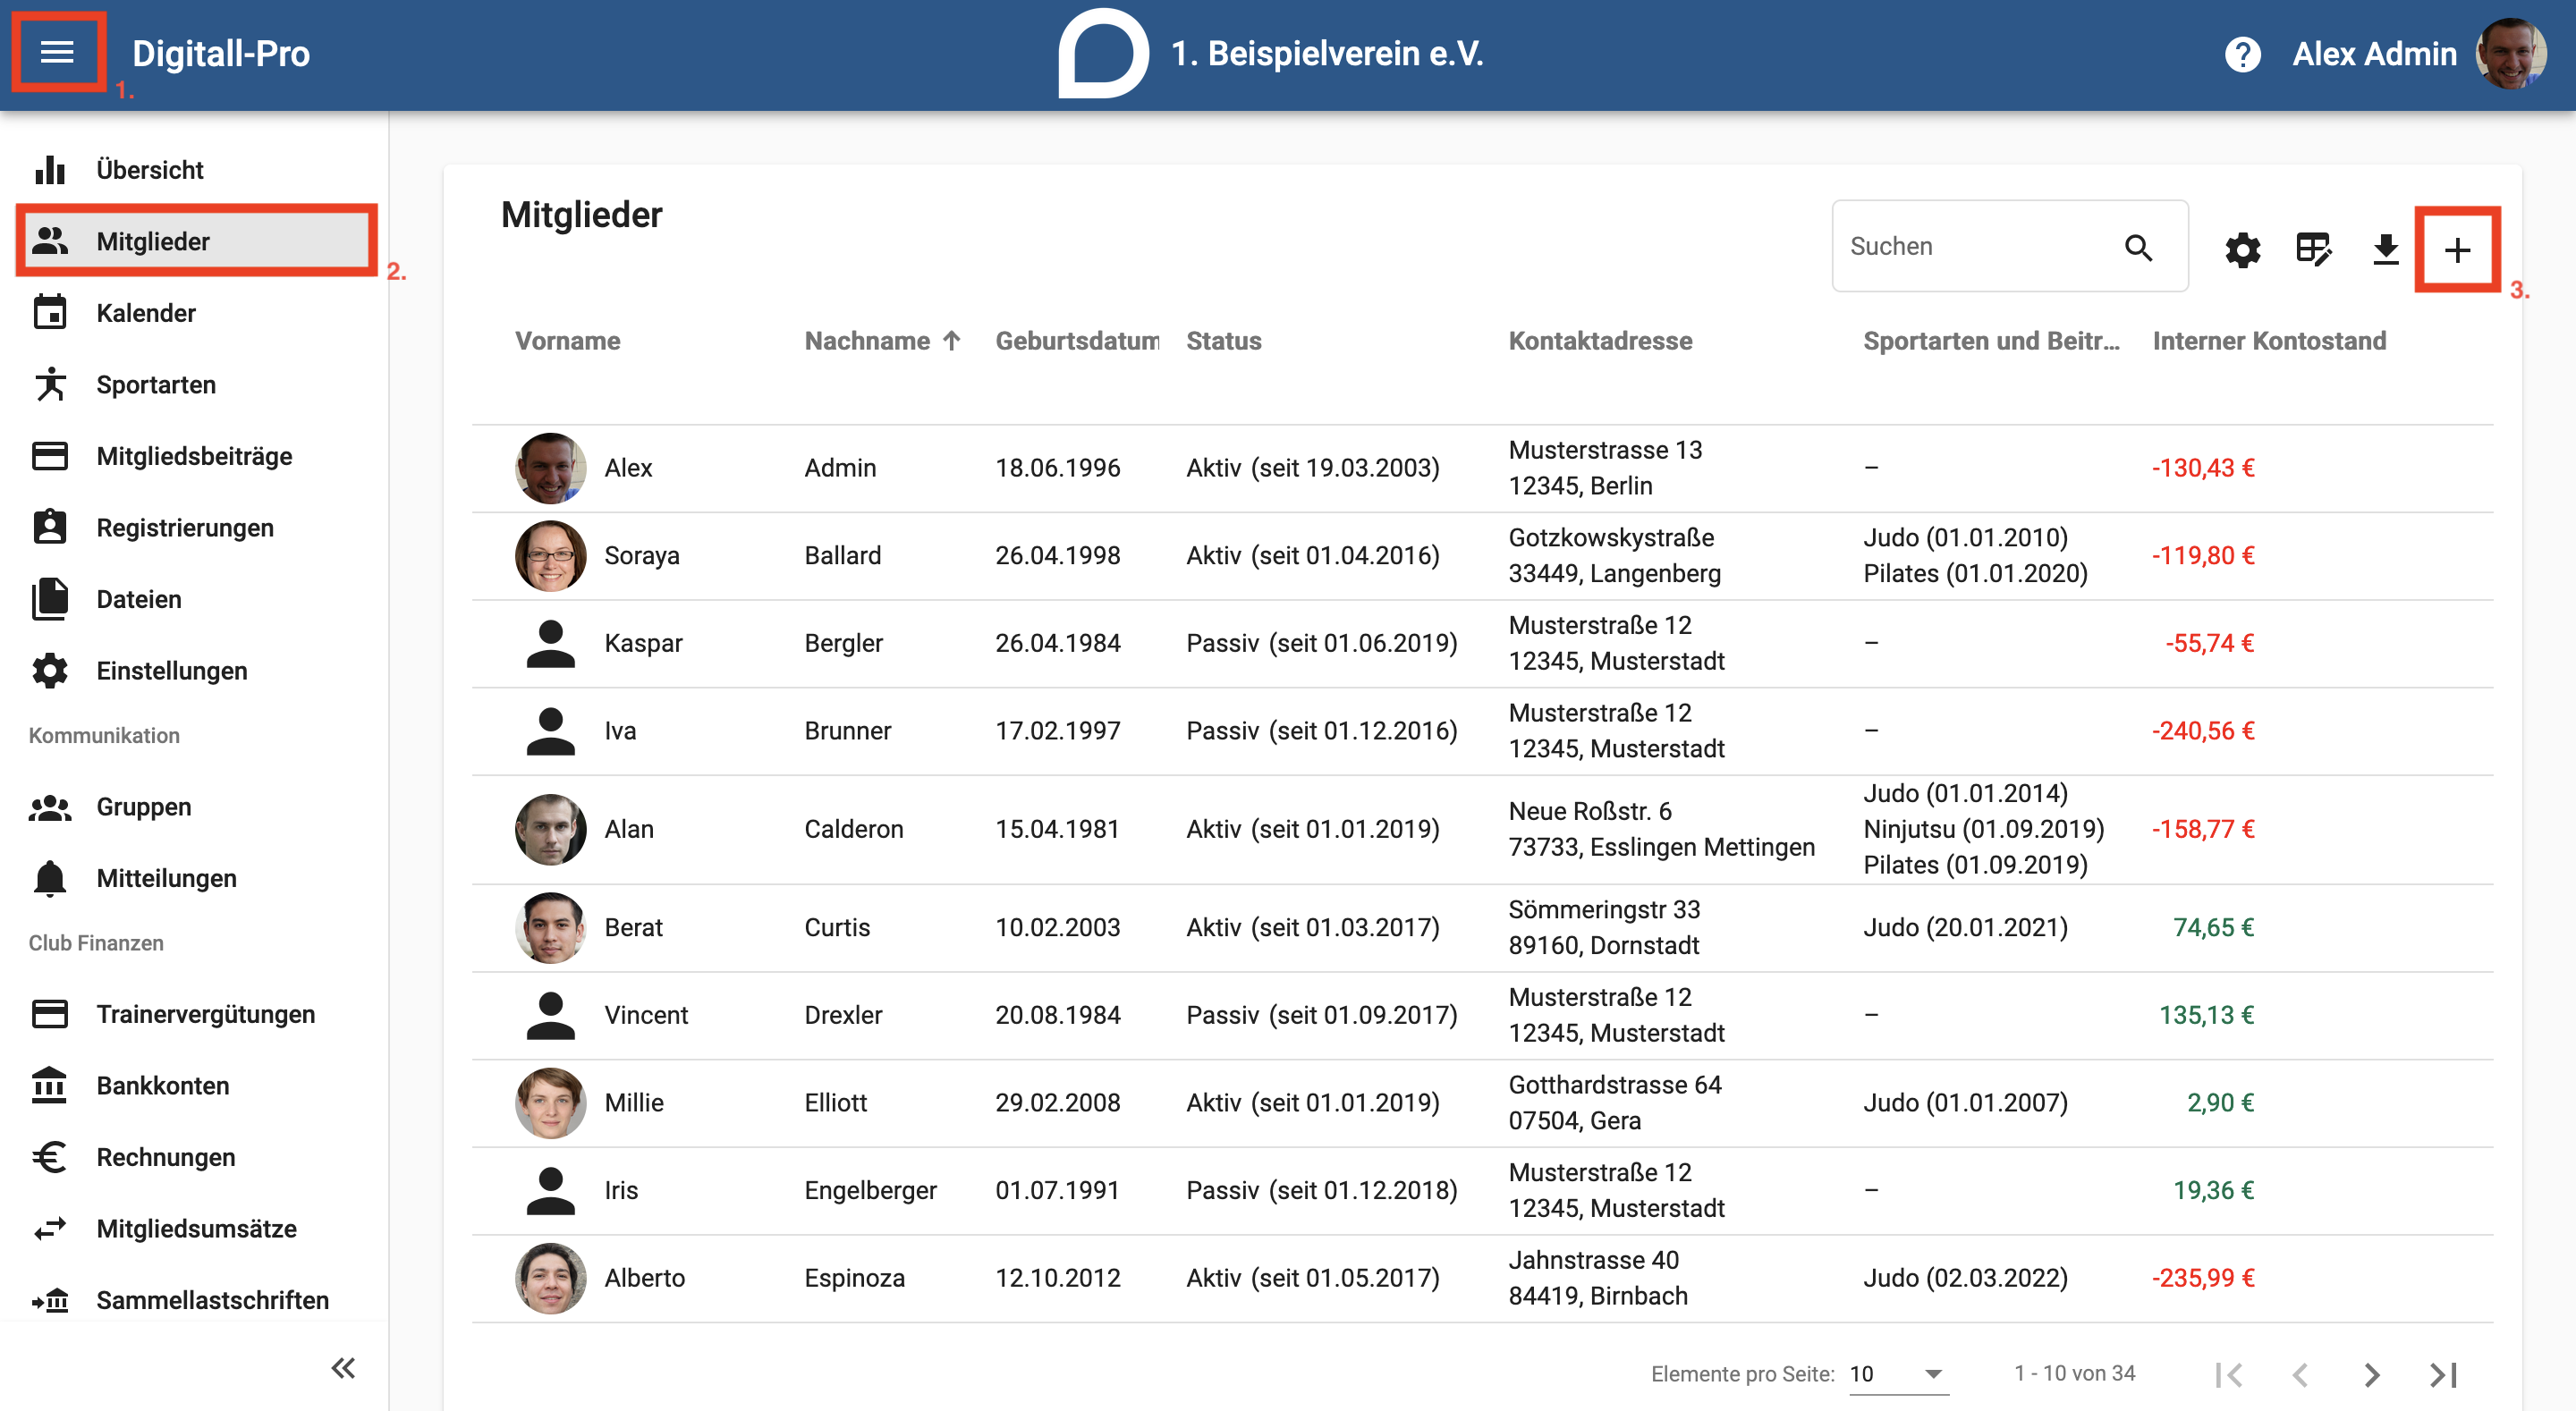The width and height of the screenshot is (2576, 1411).
Task: Open Kalender in the sidebar
Action: click(x=195, y=313)
